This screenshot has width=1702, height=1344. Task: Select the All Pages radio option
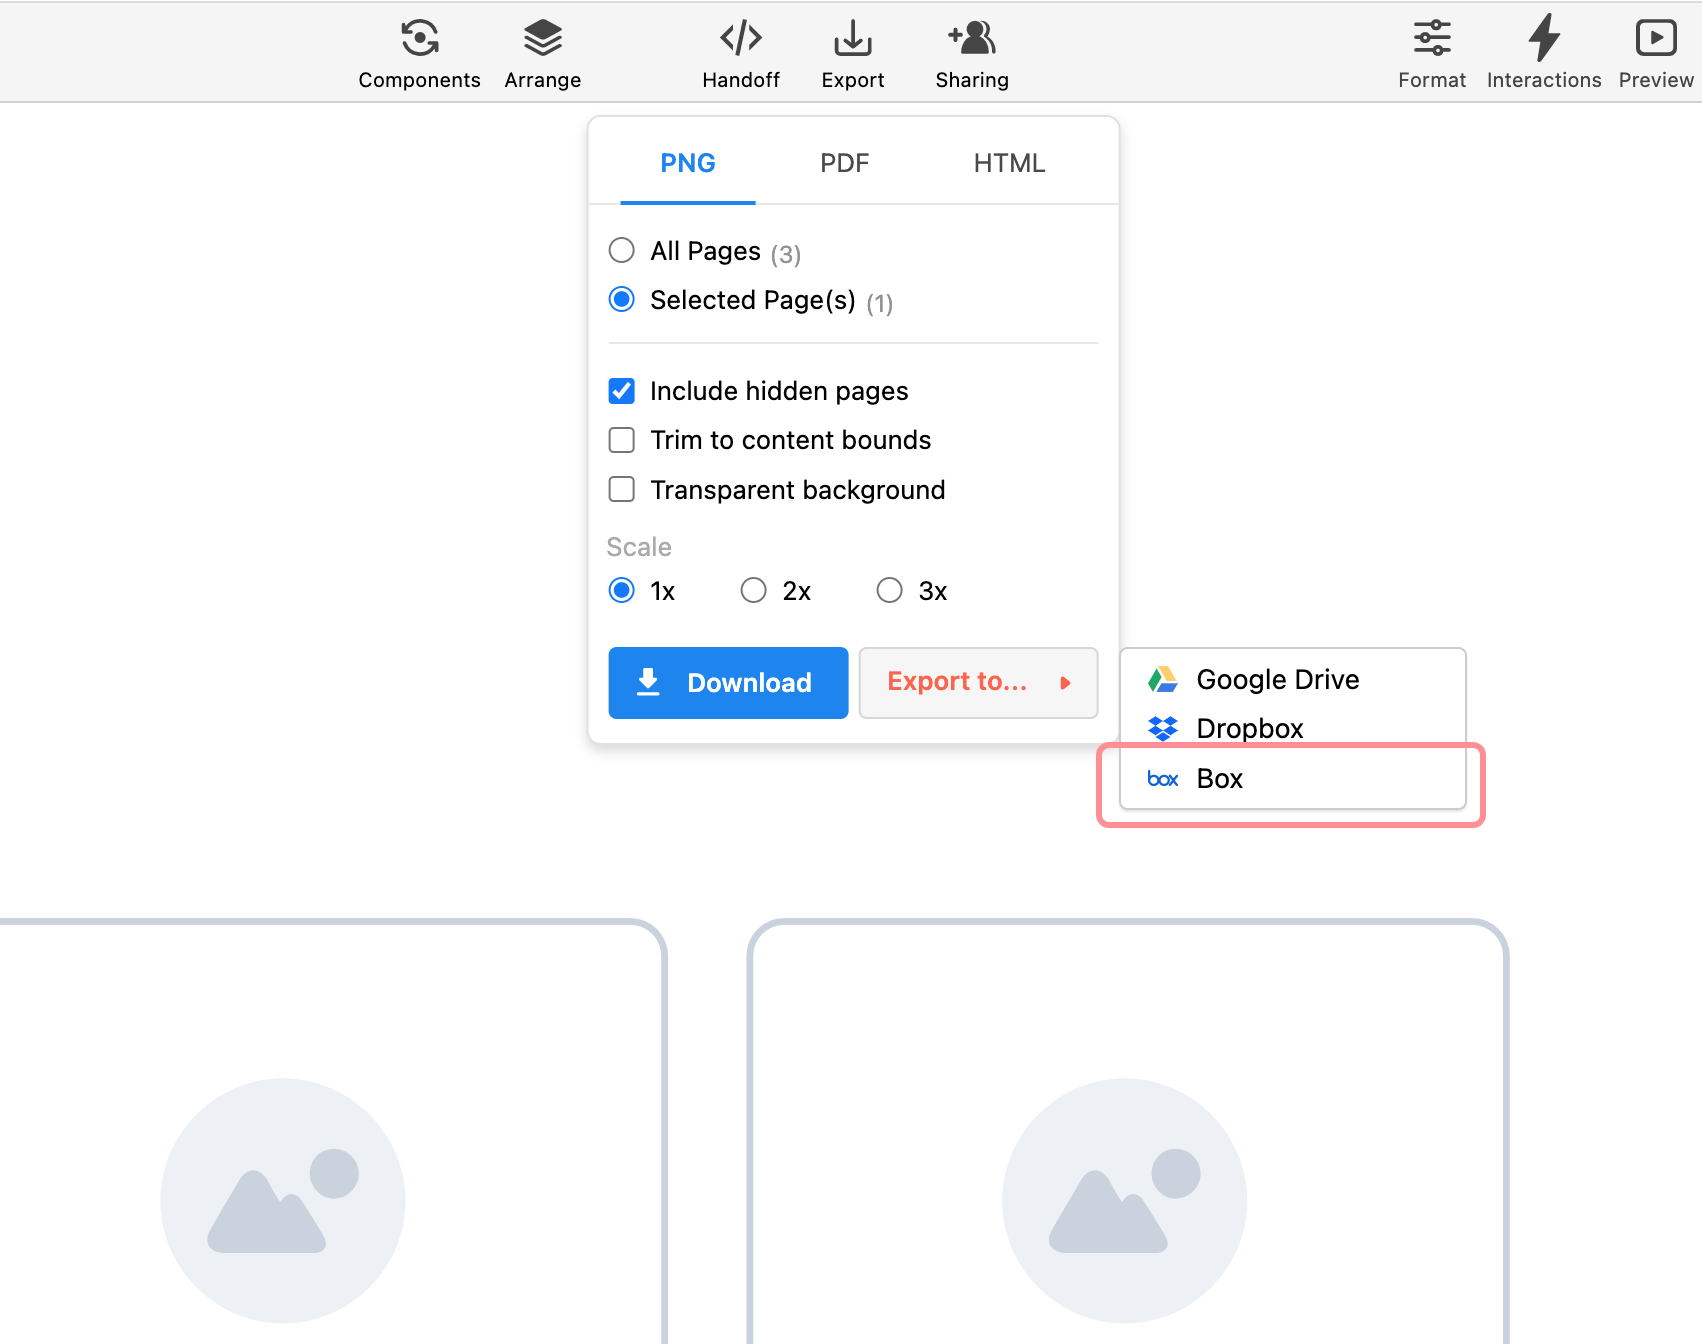622,250
